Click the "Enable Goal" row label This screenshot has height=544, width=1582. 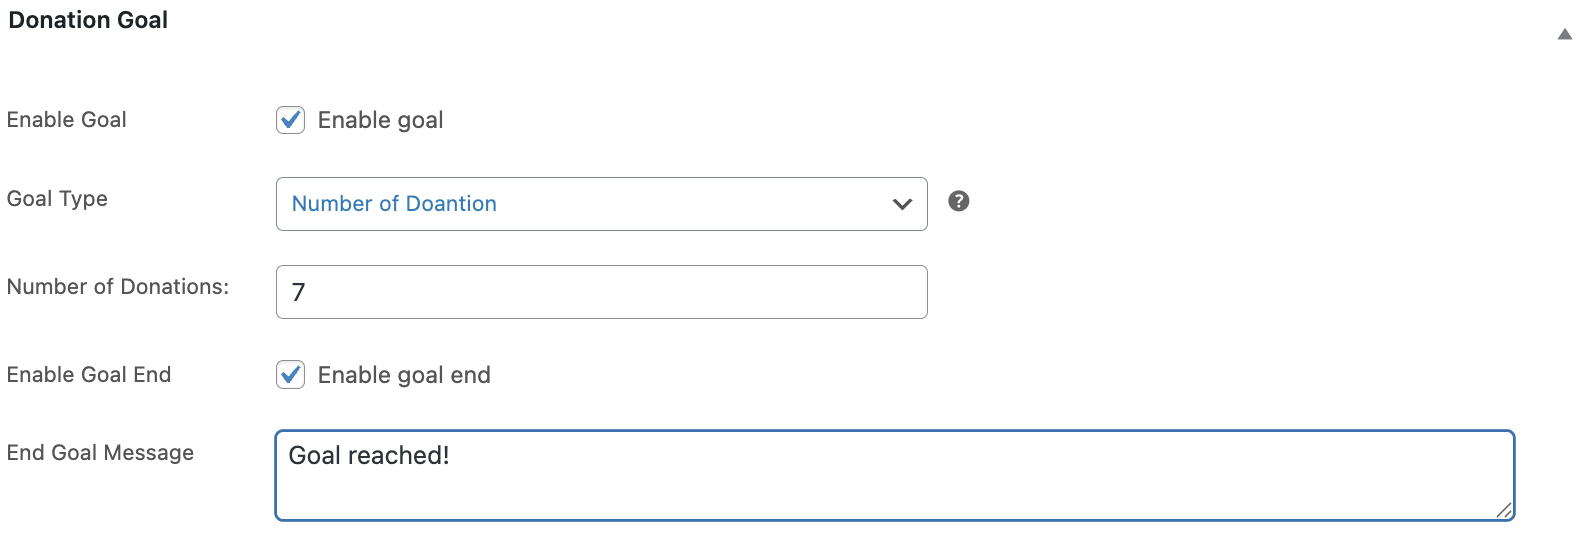click(x=67, y=120)
